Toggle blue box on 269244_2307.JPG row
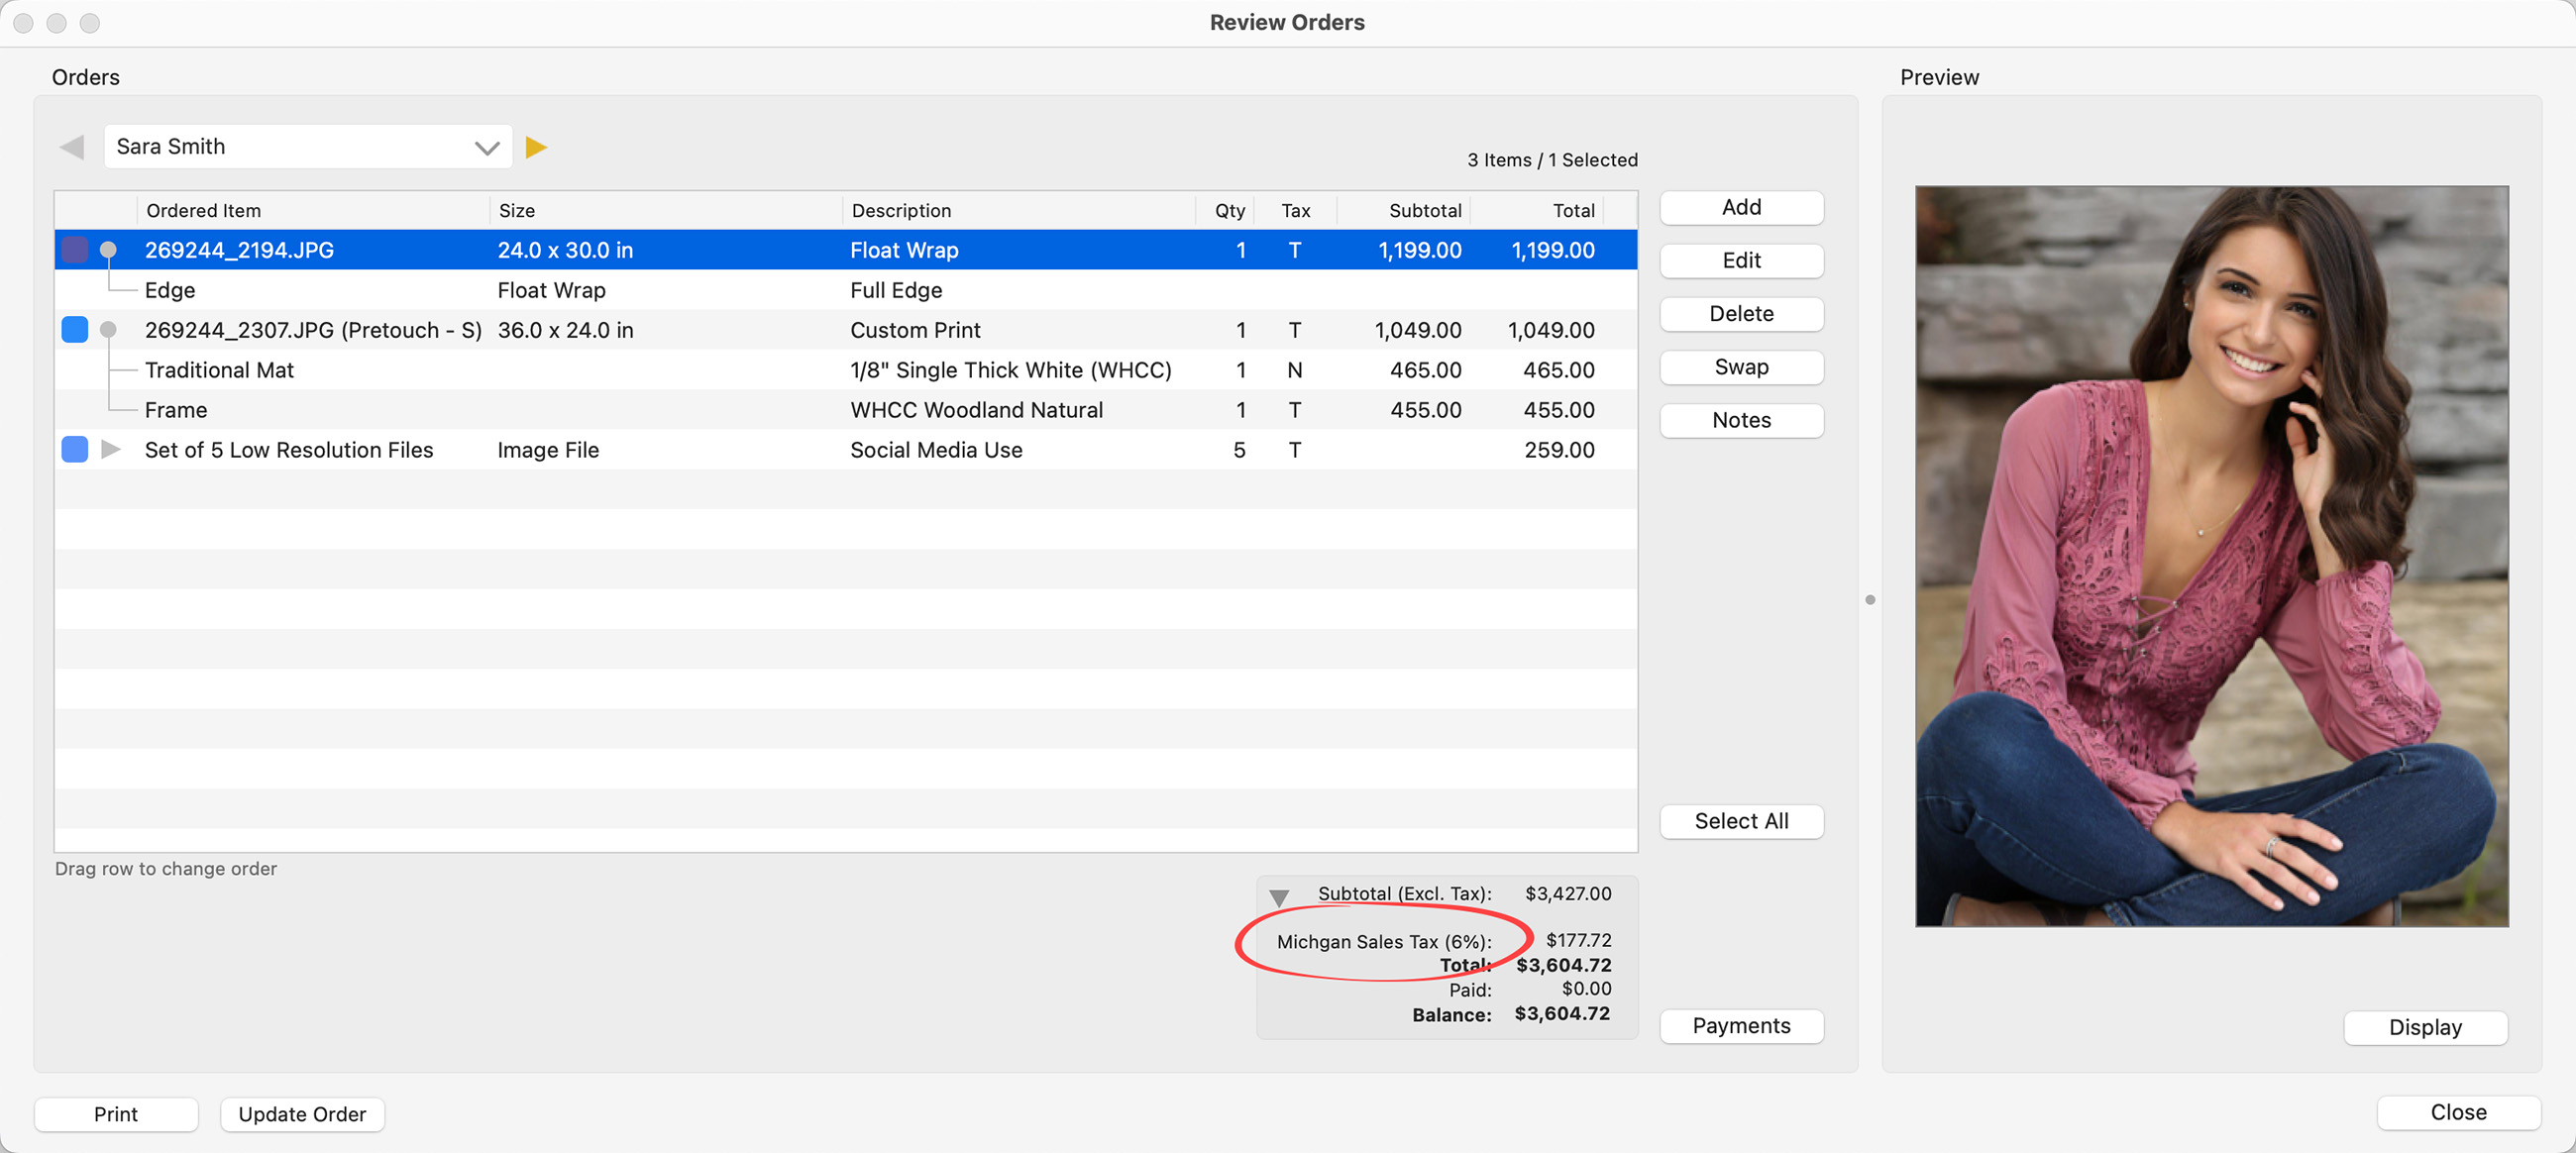The image size is (2576, 1153). pyautogui.click(x=75, y=329)
